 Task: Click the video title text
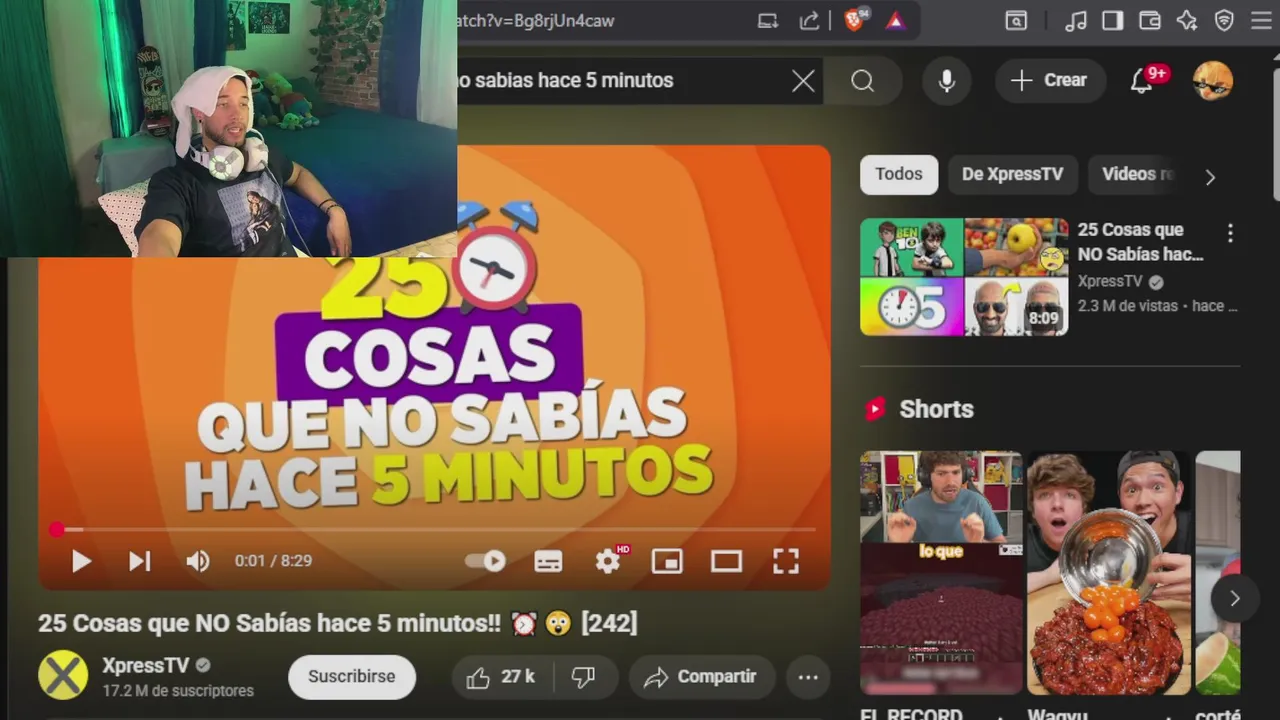click(x=337, y=623)
